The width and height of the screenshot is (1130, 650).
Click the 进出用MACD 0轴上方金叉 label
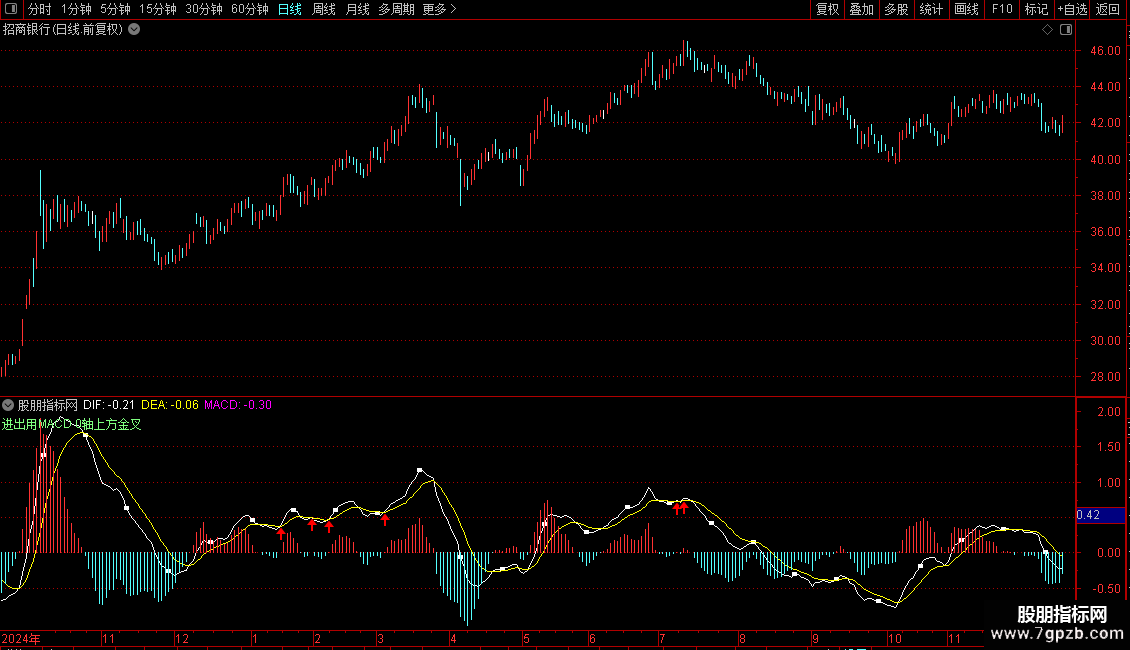(71, 424)
